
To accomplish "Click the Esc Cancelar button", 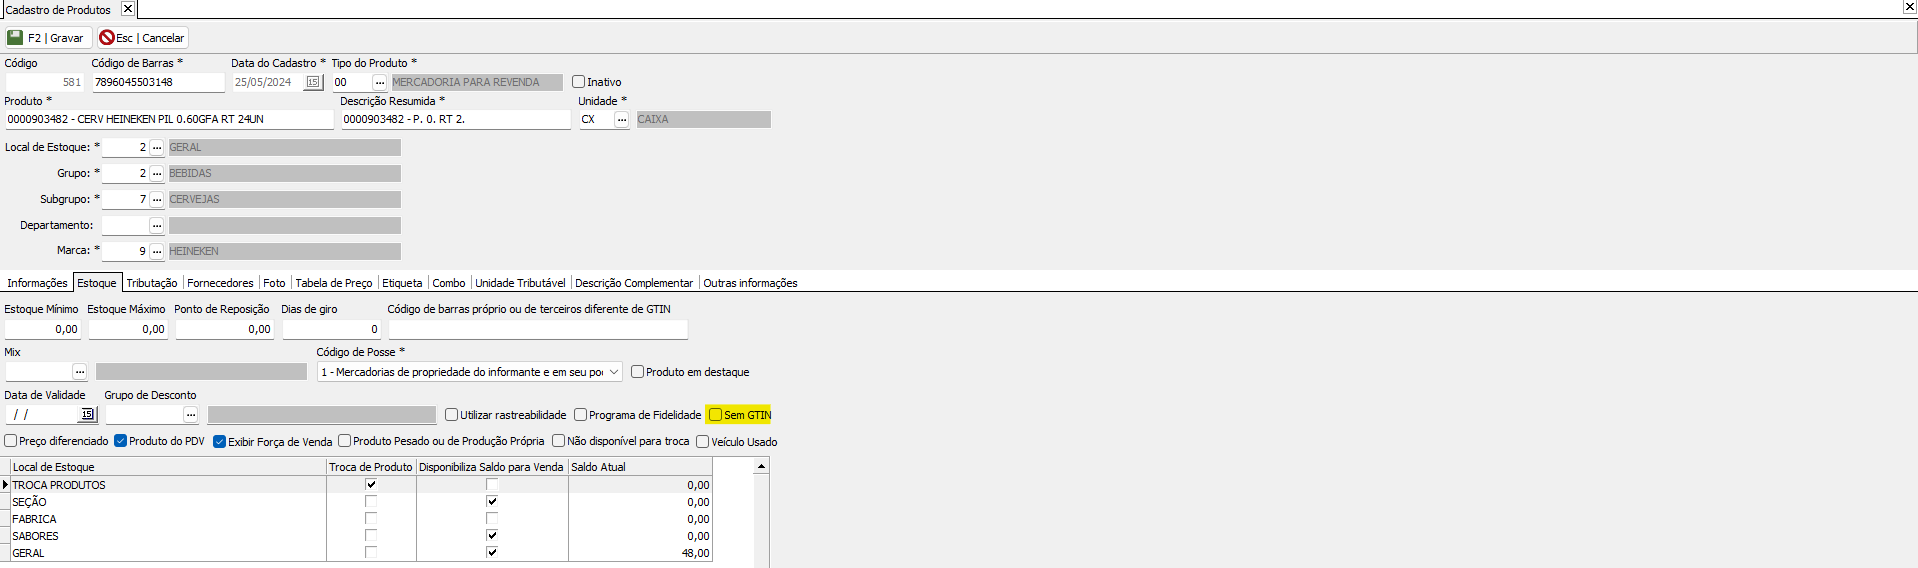I will tap(142, 38).
